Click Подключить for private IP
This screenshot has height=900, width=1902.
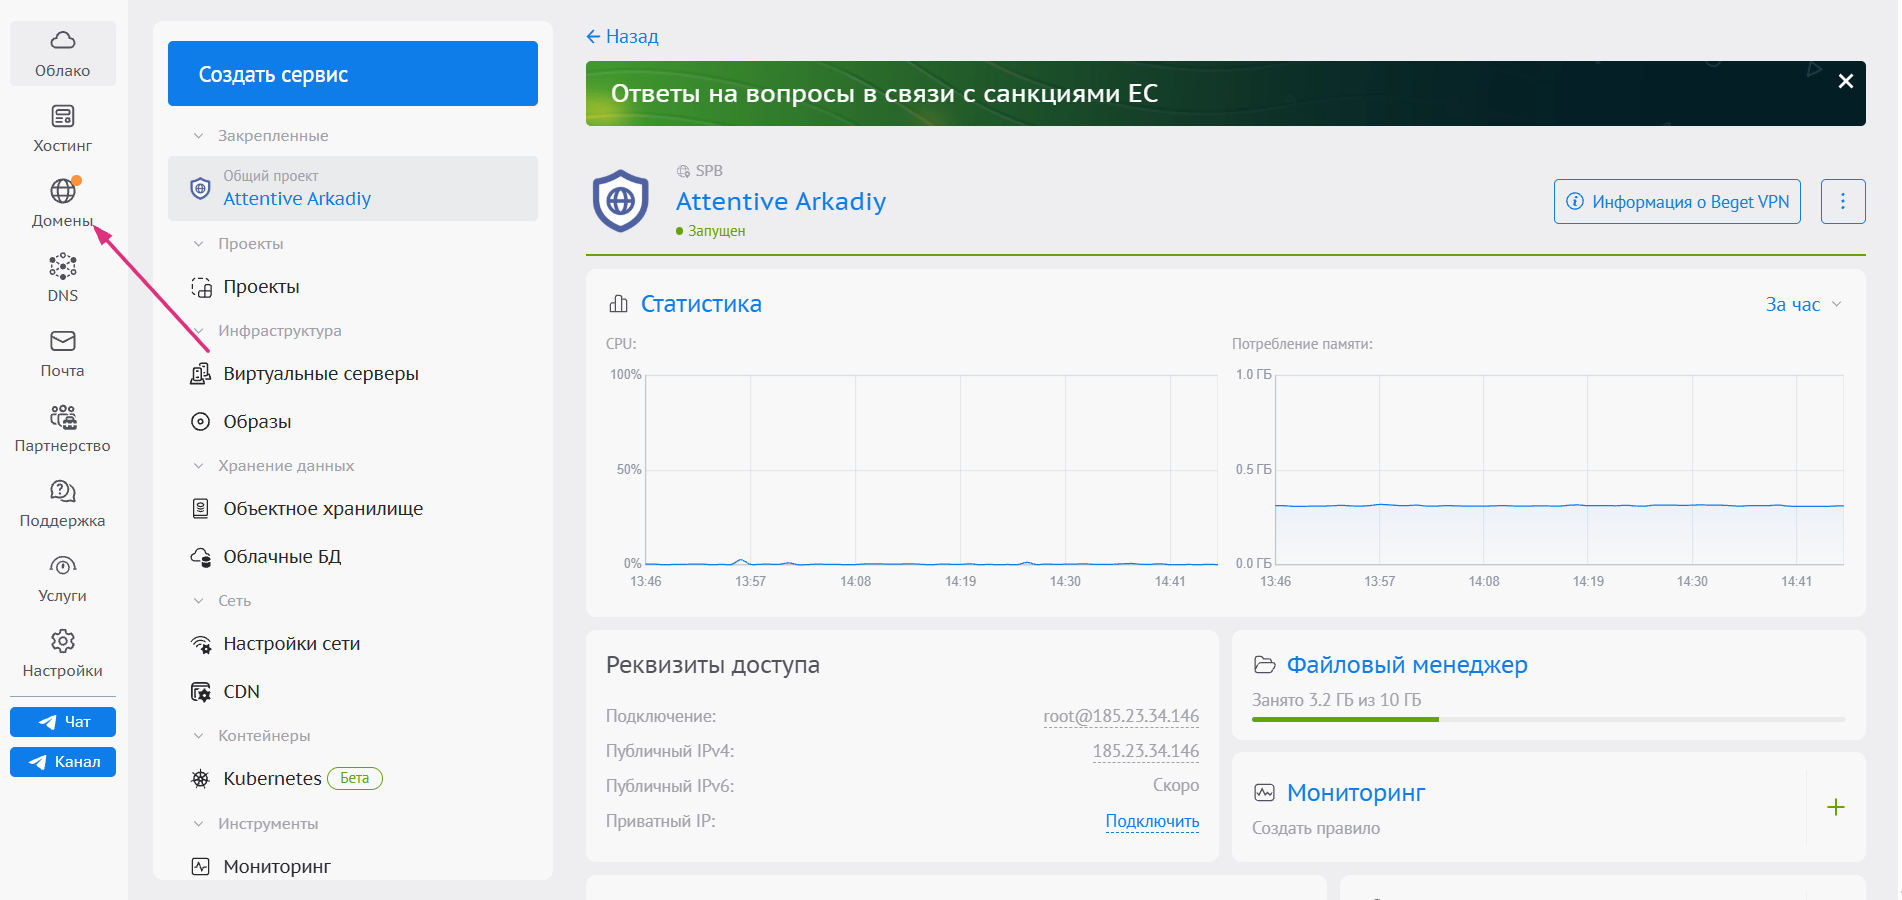(x=1152, y=821)
